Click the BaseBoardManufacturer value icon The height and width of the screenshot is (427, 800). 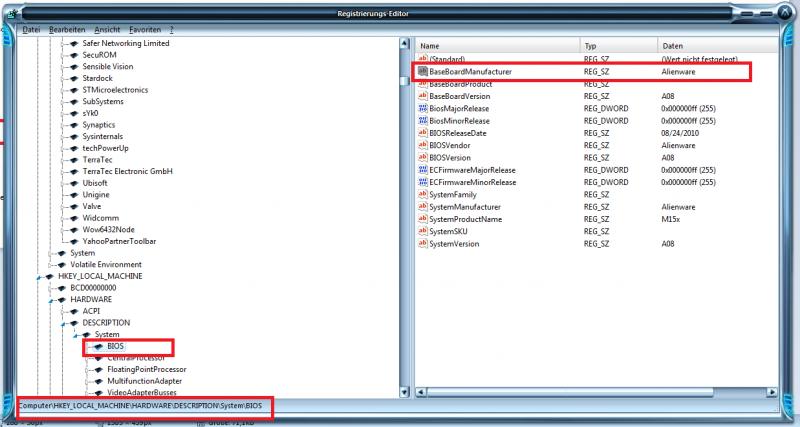(x=422, y=71)
